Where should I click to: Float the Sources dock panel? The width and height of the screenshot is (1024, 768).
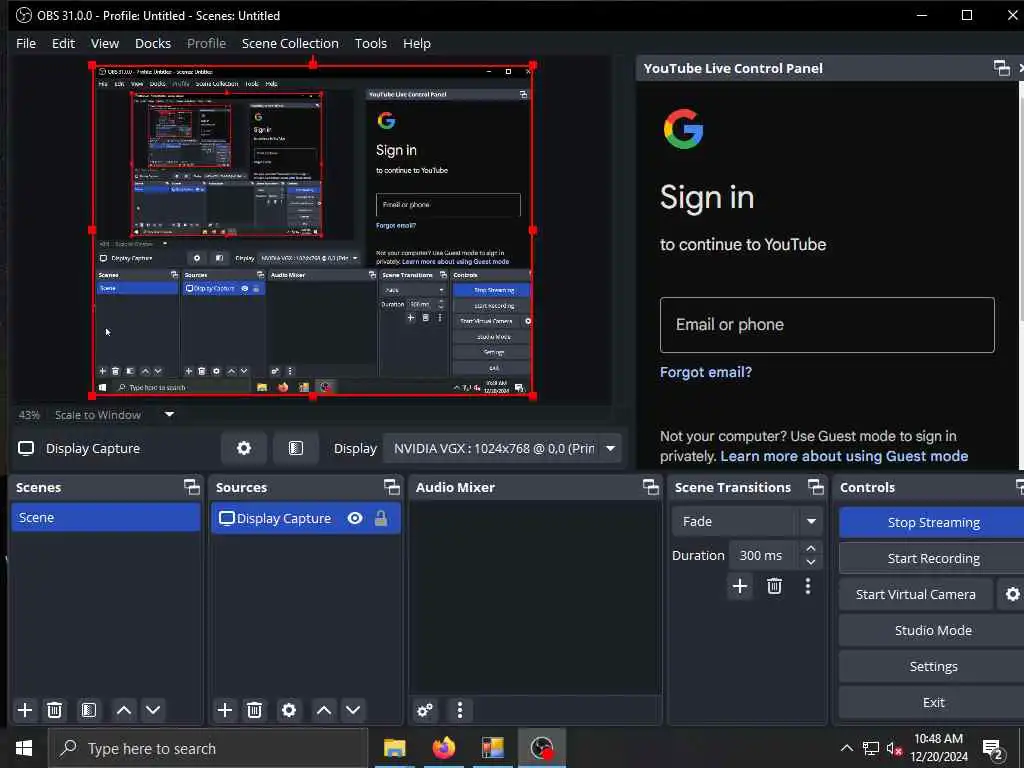pos(391,487)
